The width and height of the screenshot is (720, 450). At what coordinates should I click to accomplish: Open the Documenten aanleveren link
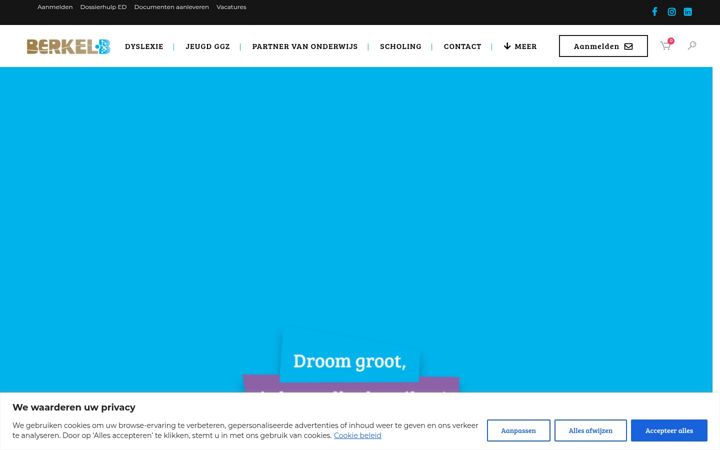[x=171, y=7]
